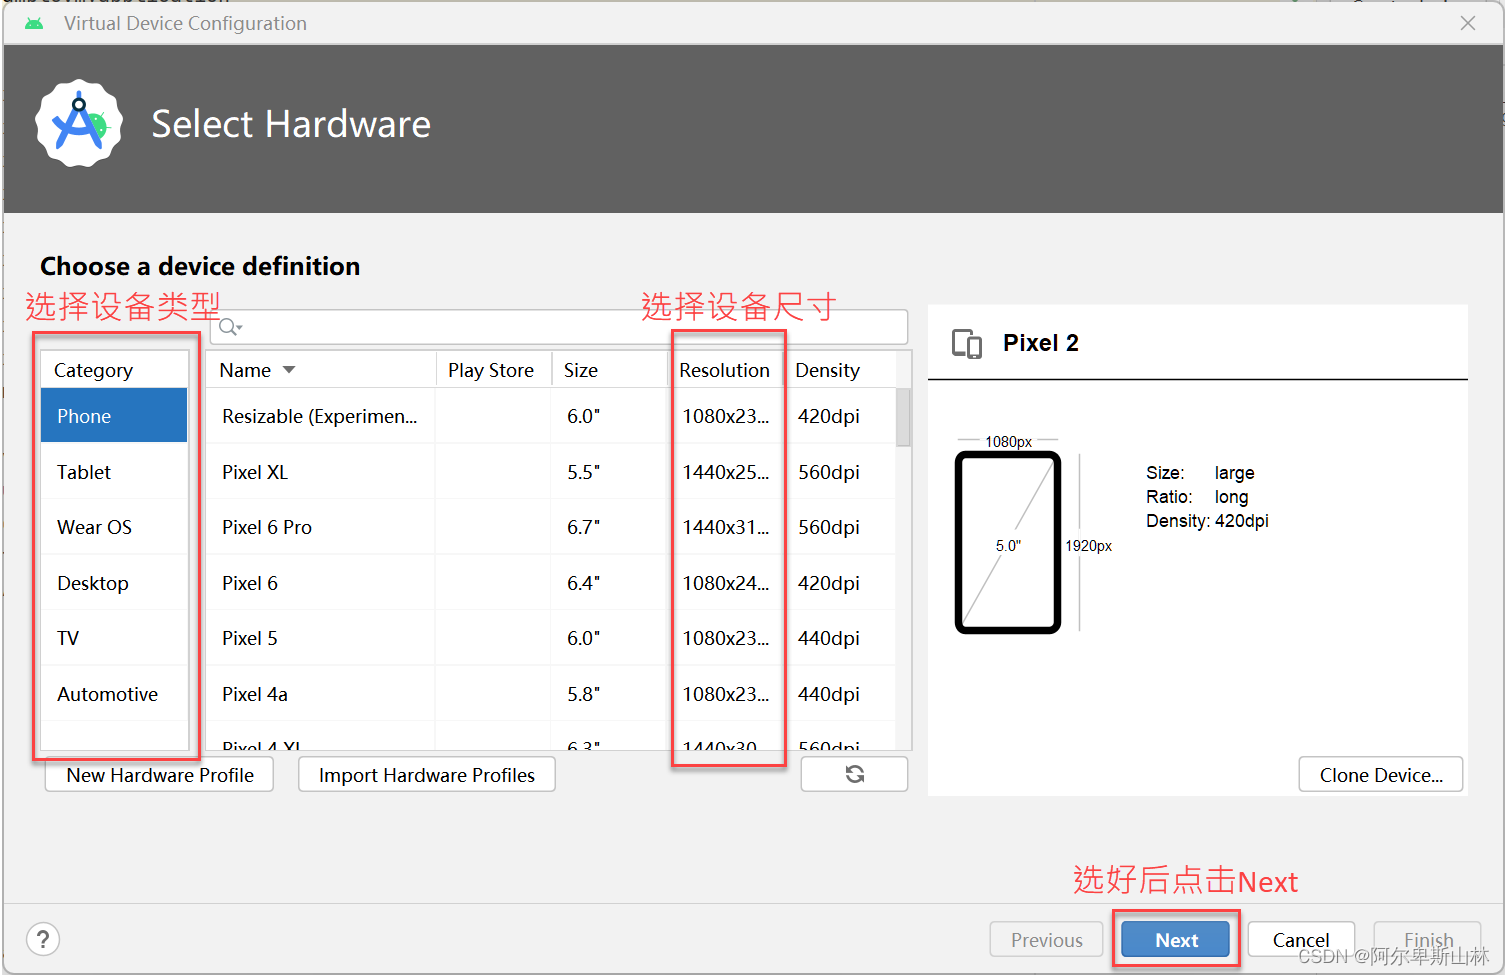Image resolution: width=1505 pixels, height=975 pixels.
Task: Click the 420dpi density of Pixel 6
Action: tap(829, 583)
